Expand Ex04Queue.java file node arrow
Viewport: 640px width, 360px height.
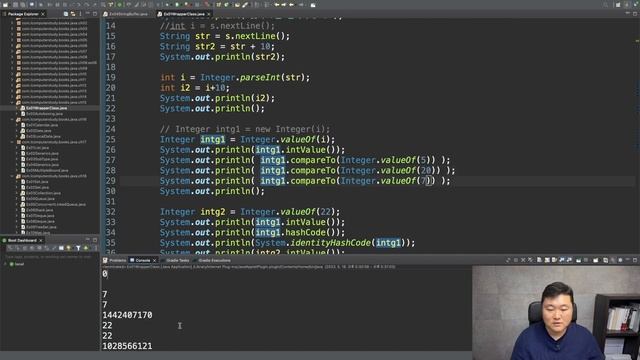18,199
